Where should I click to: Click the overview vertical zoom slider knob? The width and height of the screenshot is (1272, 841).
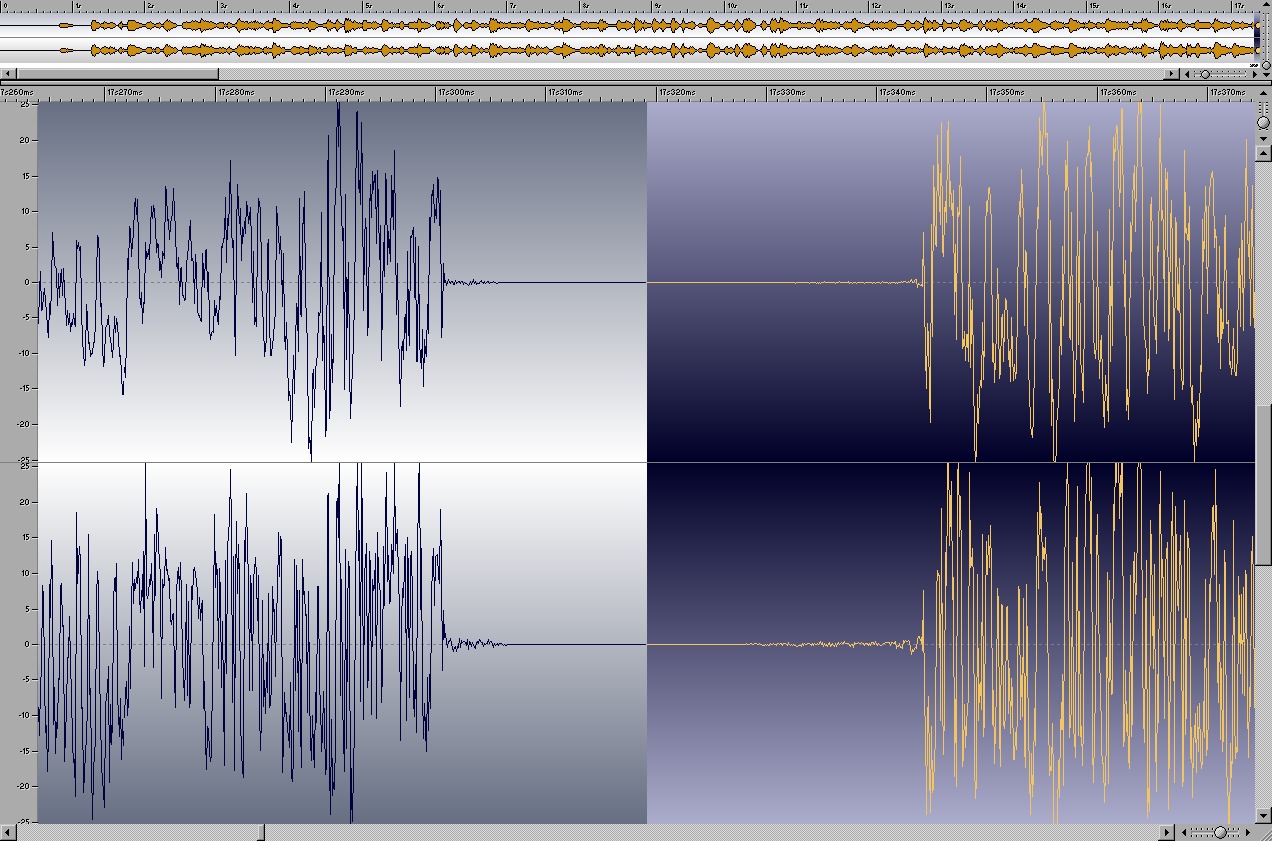click(x=1265, y=65)
